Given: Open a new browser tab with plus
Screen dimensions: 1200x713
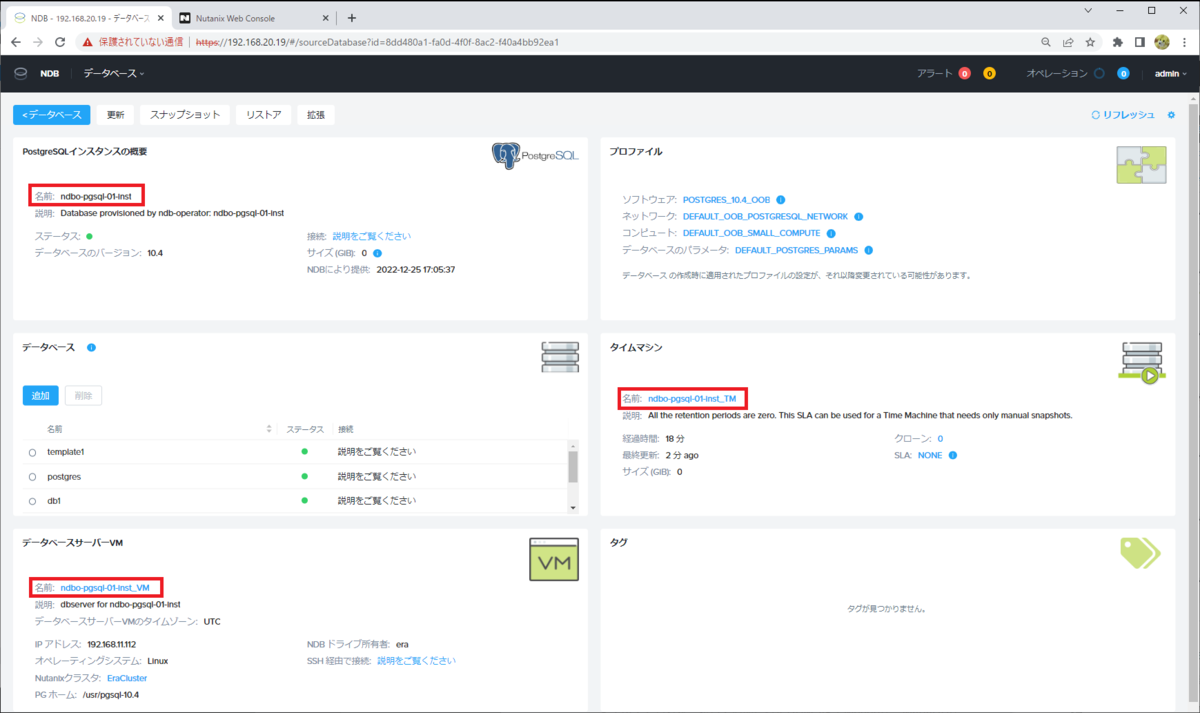Looking at the screenshot, I should 351,17.
